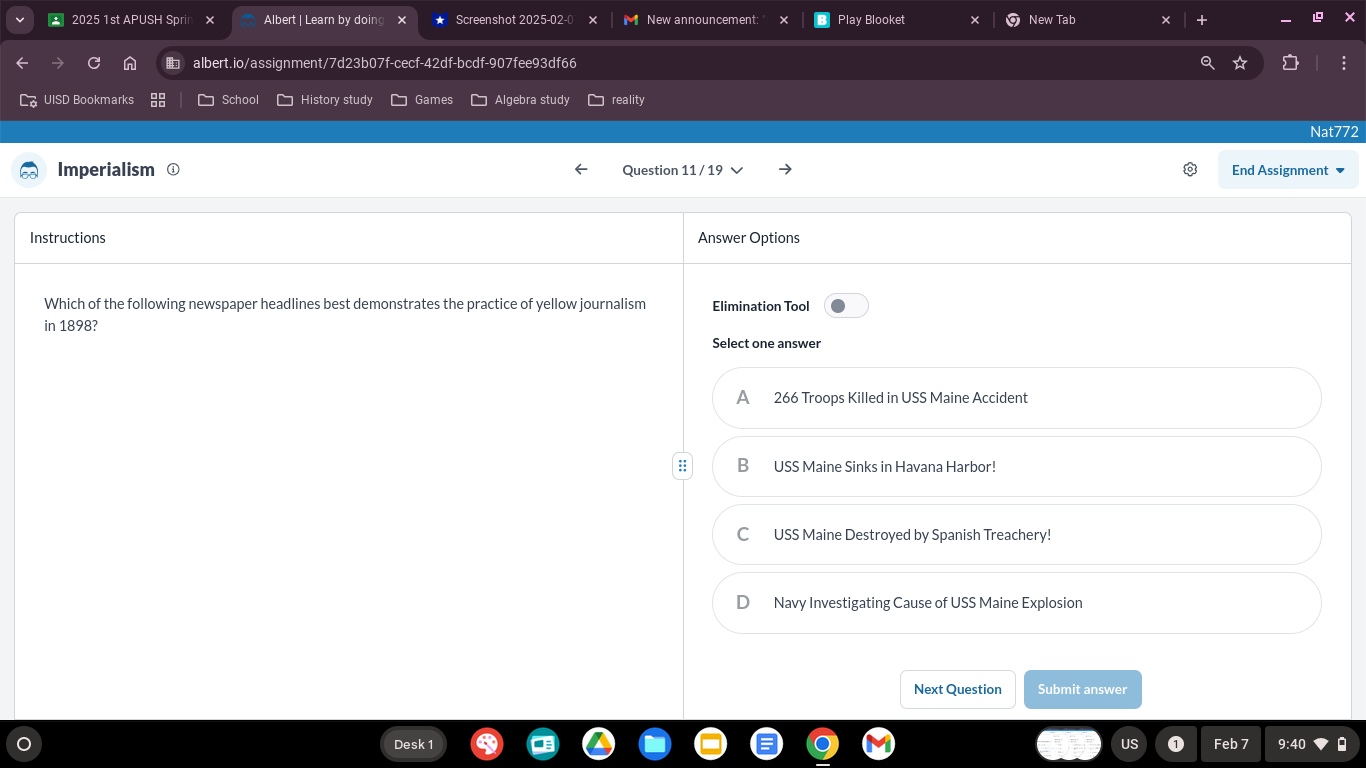Bookmark this page with the star

tap(1240, 63)
